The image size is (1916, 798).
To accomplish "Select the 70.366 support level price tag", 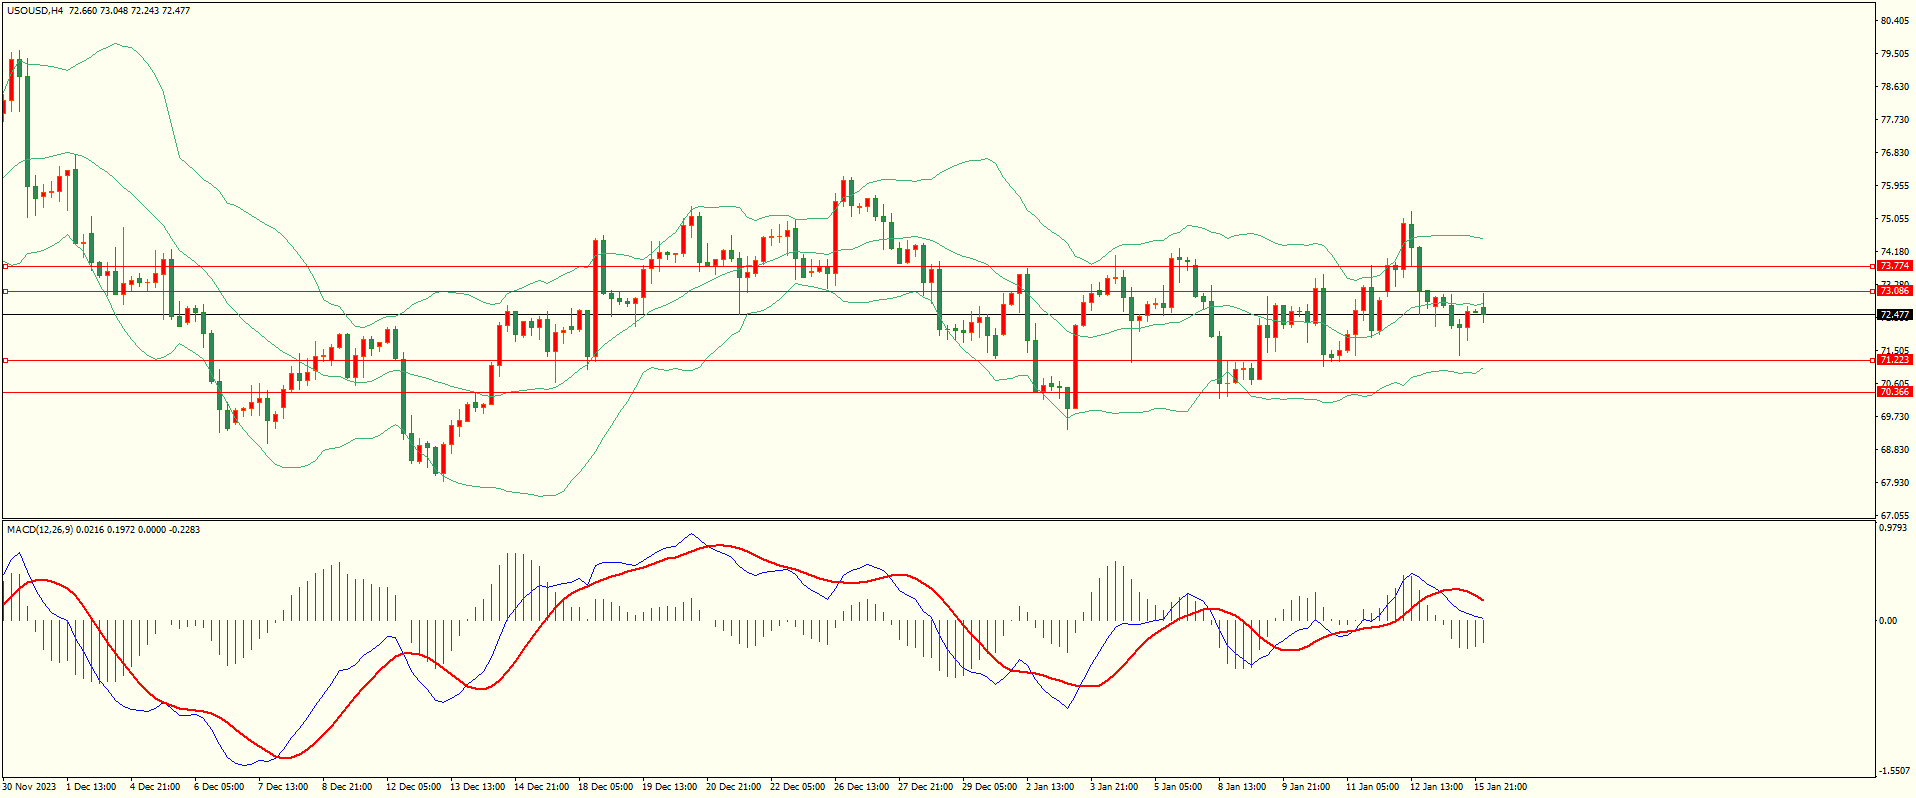I will point(1894,392).
